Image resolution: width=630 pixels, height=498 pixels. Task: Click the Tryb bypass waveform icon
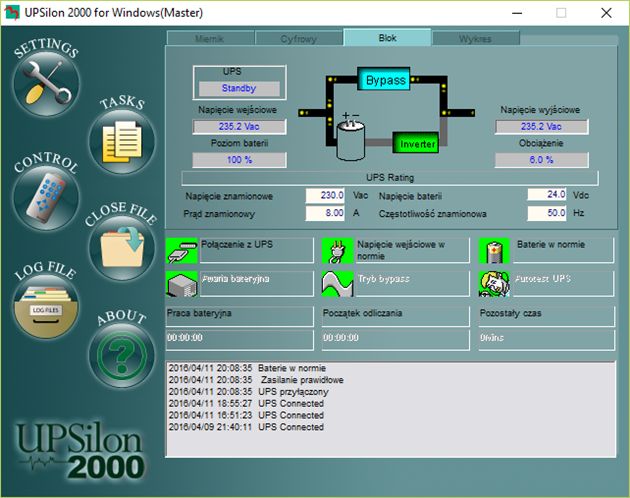click(338, 284)
